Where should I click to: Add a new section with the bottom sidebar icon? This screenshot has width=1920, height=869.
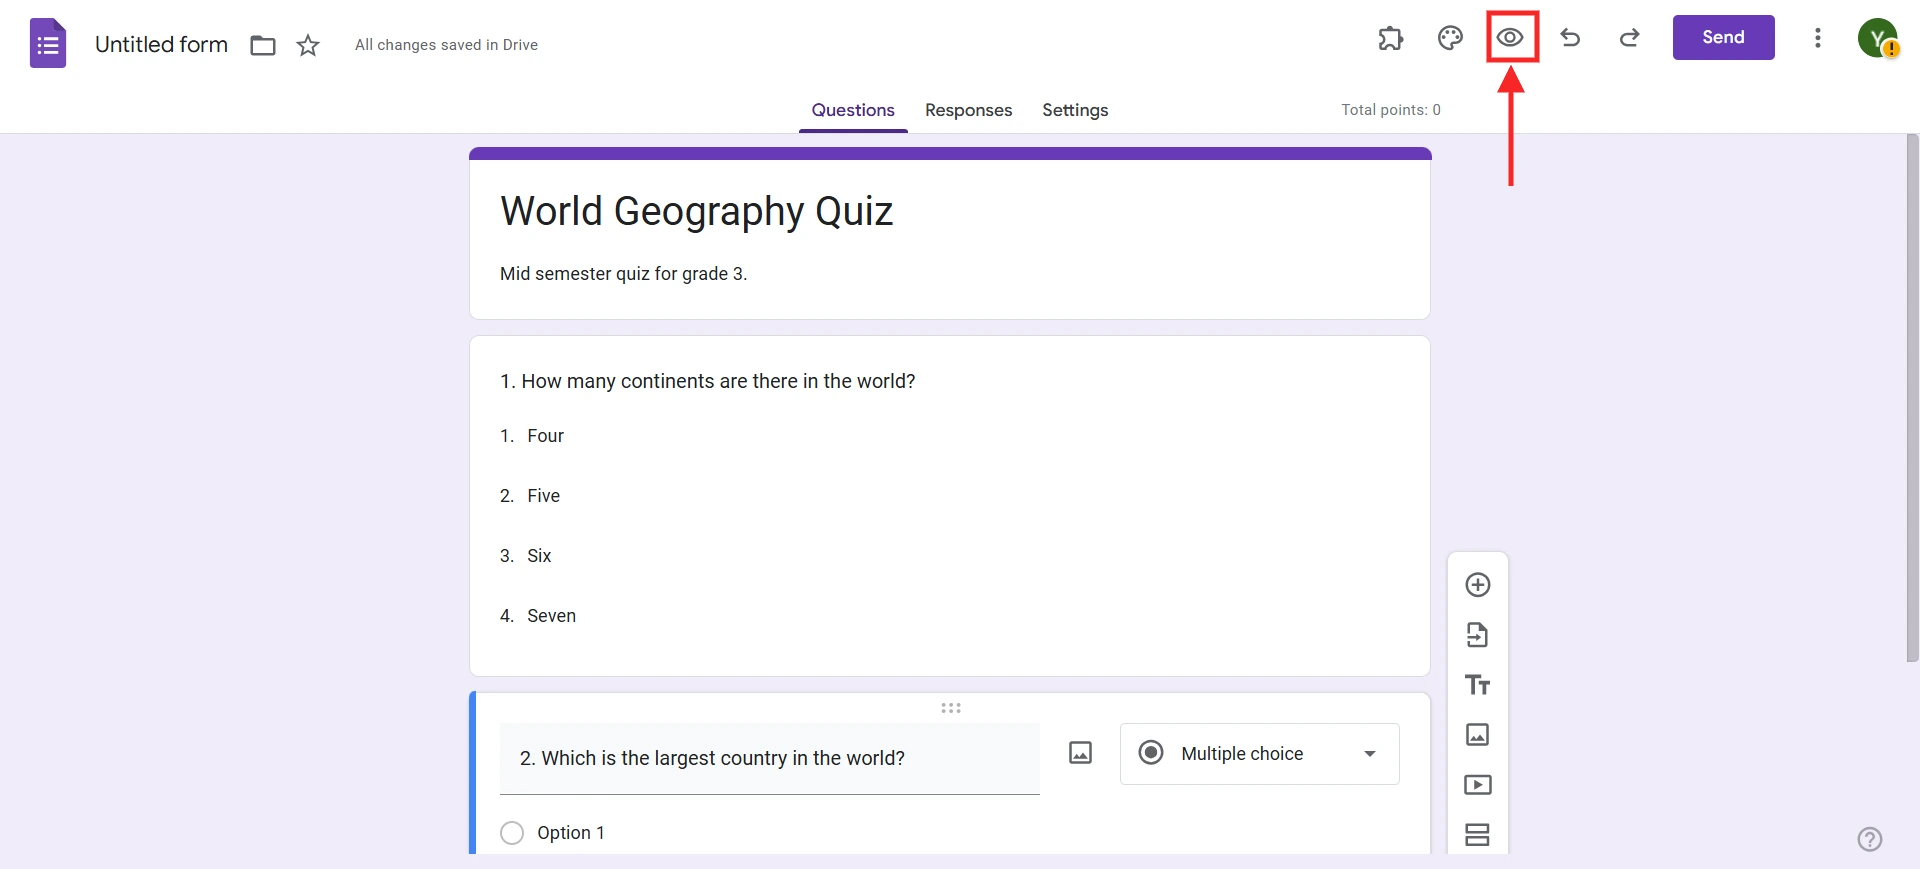pyautogui.click(x=1478, y=834)
